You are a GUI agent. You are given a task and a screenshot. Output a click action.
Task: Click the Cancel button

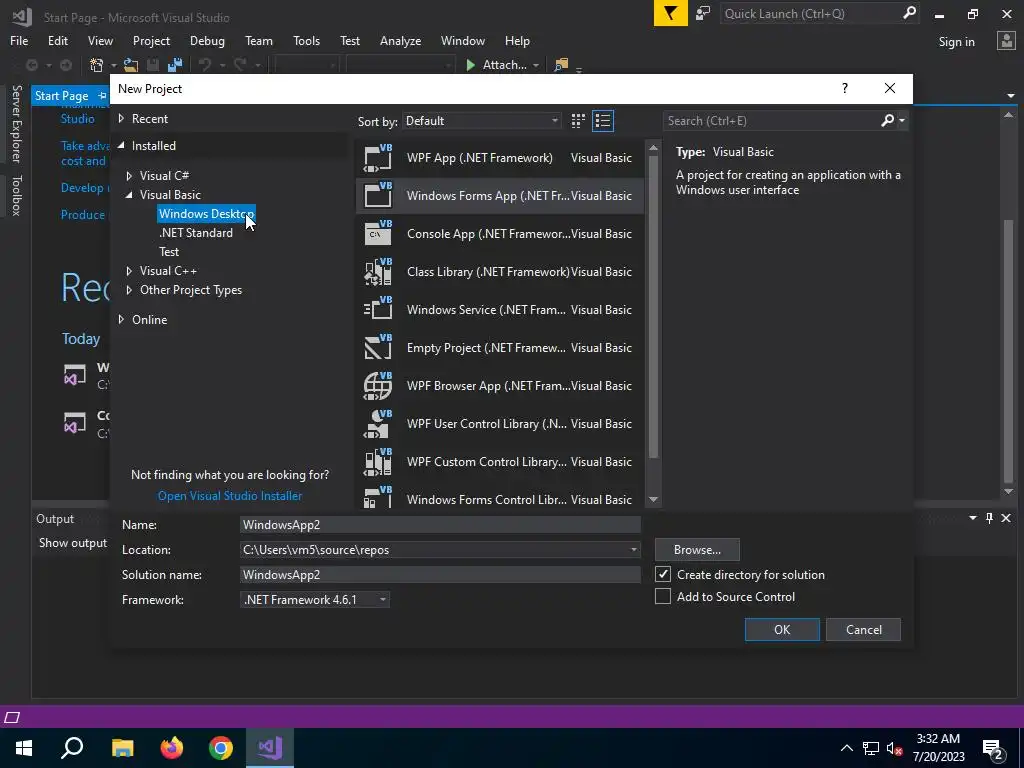(863, 630)
